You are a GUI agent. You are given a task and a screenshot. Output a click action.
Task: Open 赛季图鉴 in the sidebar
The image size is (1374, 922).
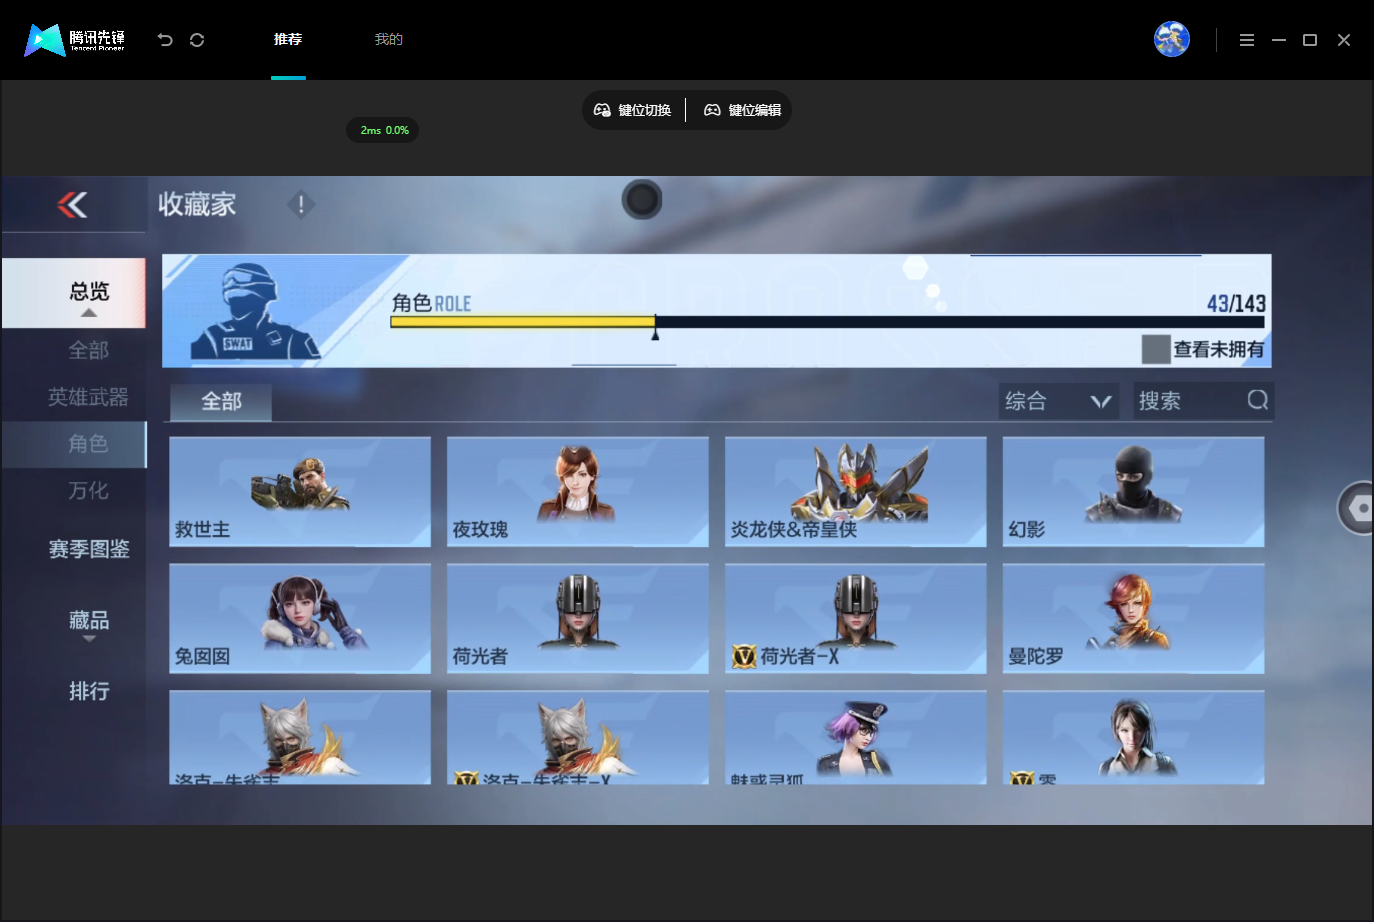click(89, 549)
